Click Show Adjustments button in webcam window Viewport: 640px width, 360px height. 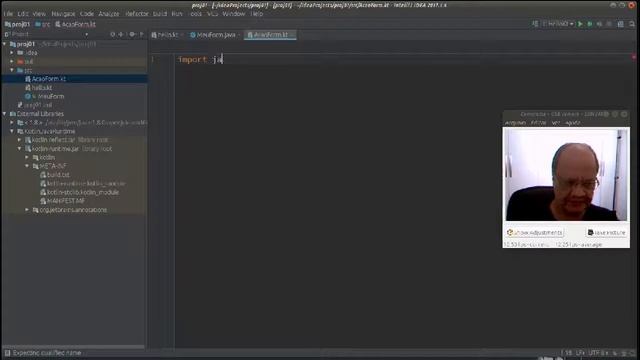click(535, 233)
